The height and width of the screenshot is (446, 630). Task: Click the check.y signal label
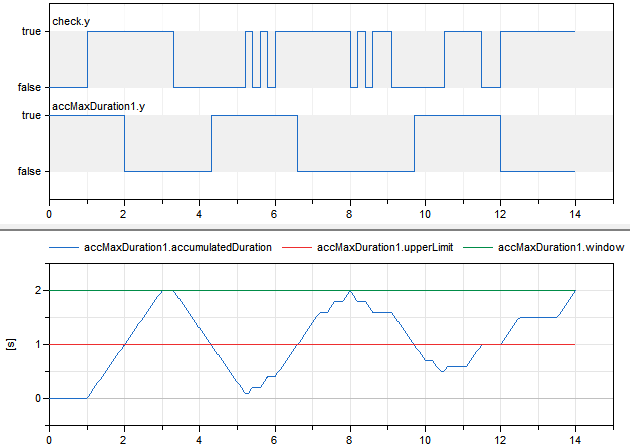[69, 21]
